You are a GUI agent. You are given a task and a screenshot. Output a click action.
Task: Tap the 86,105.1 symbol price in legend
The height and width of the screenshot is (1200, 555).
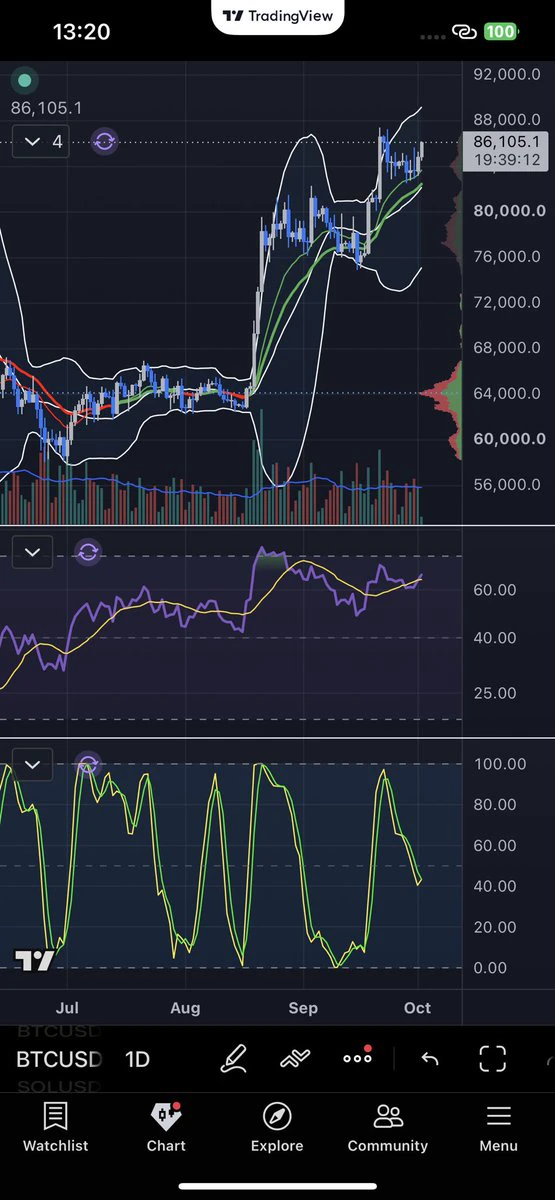coord(47,108)
